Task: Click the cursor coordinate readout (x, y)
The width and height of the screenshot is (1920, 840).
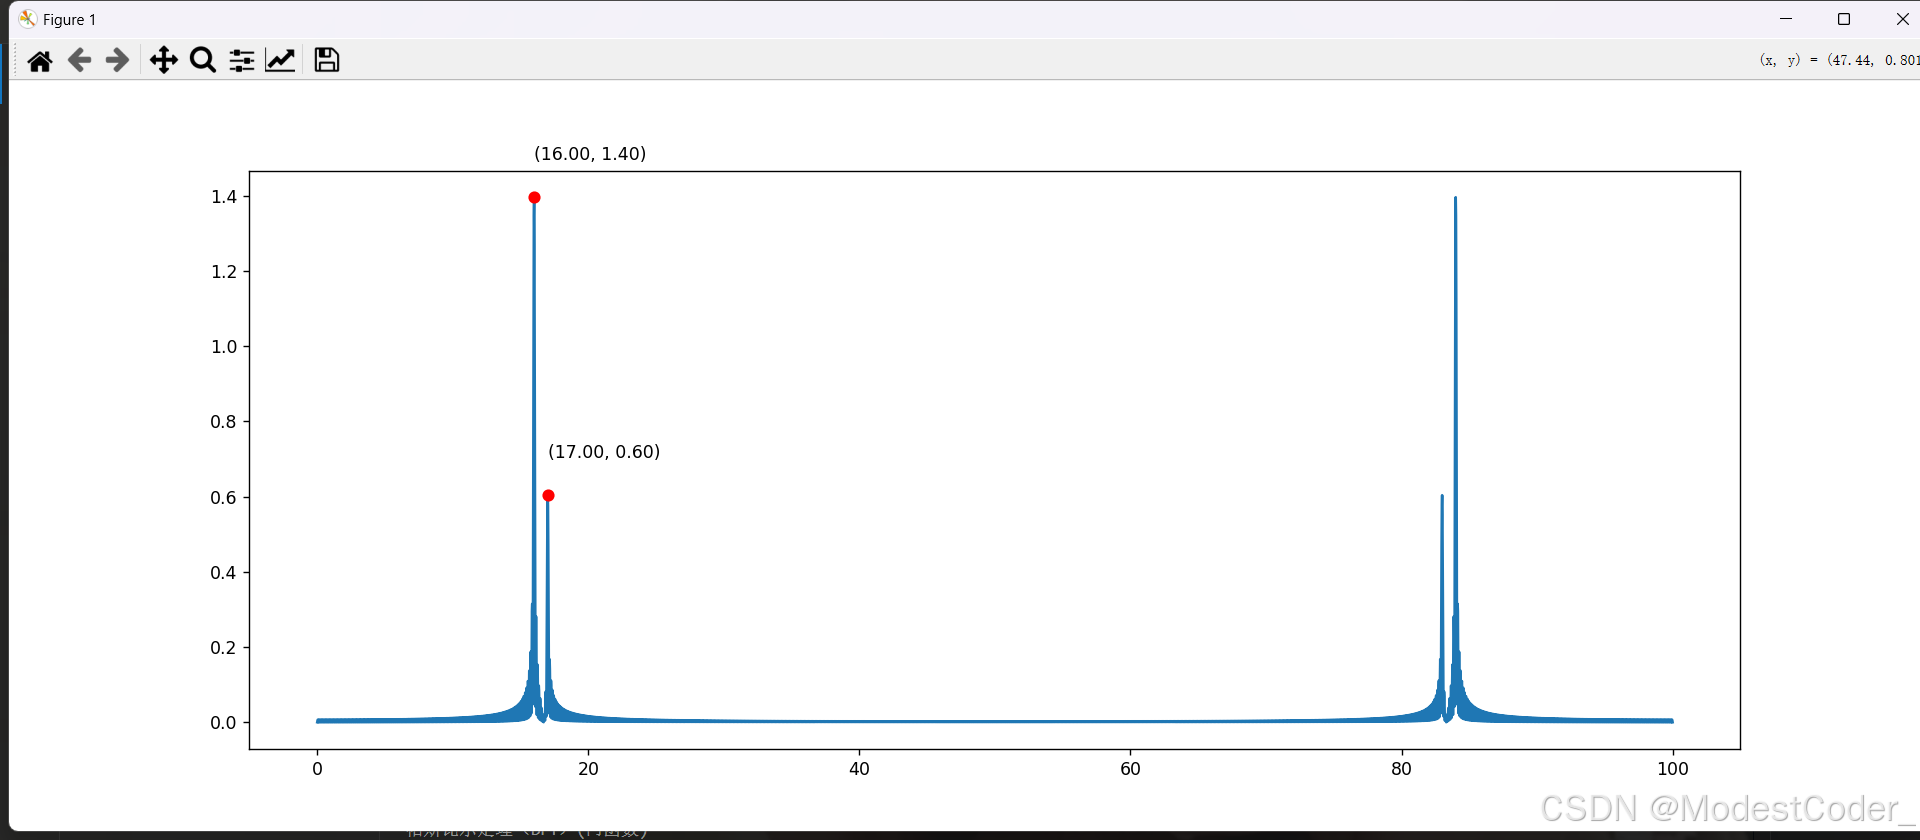Action: (x=1839, y=60)
